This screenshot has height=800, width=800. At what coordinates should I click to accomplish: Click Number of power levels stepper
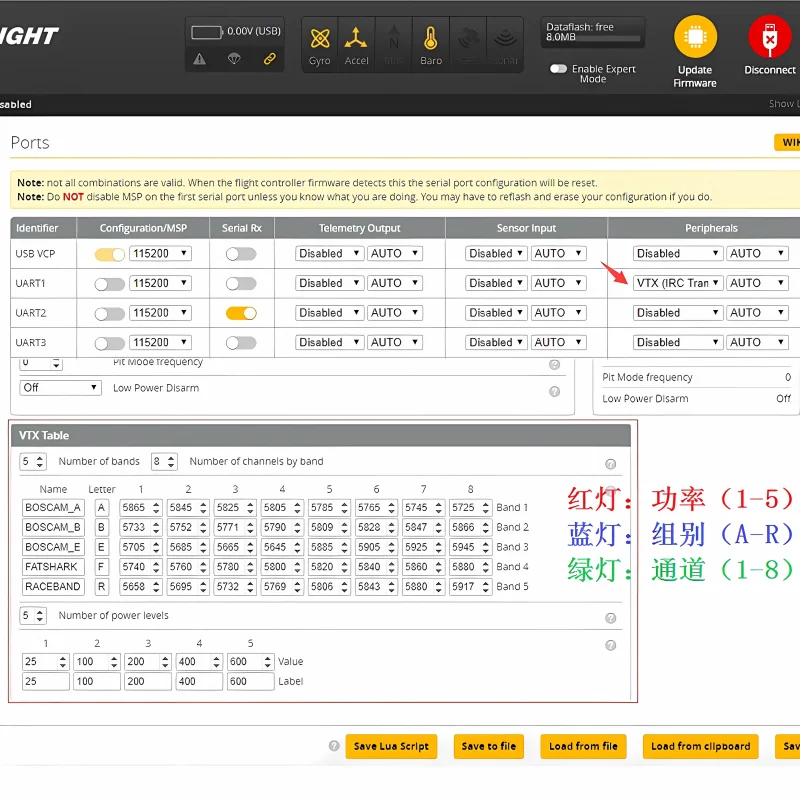(x=33, y=616)
